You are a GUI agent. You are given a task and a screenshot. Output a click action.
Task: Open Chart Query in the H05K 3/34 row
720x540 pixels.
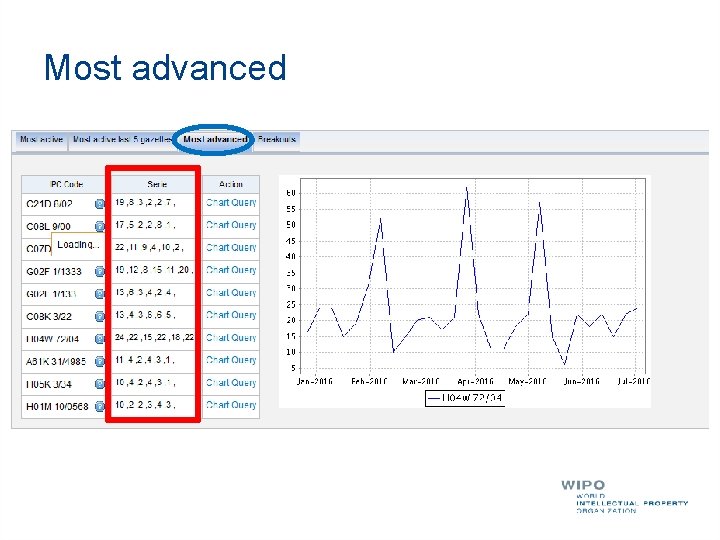[231, 382]
